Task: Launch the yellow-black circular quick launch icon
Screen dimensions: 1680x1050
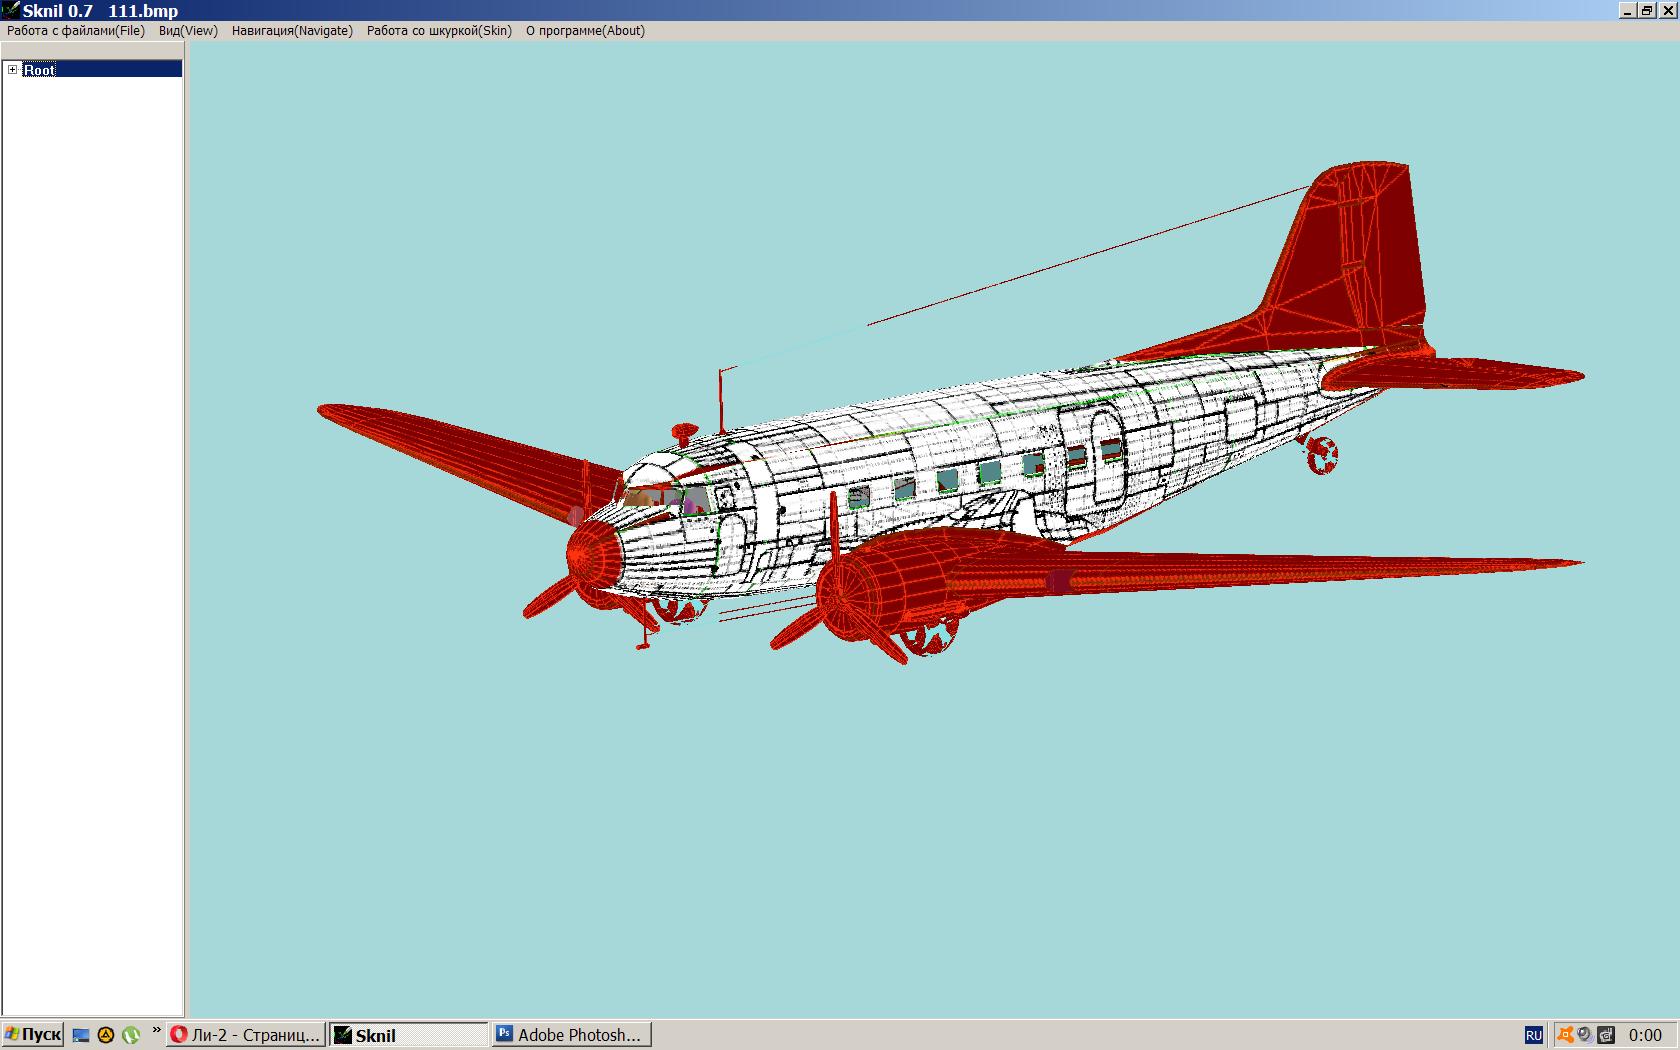Action: pos(106,1035)
